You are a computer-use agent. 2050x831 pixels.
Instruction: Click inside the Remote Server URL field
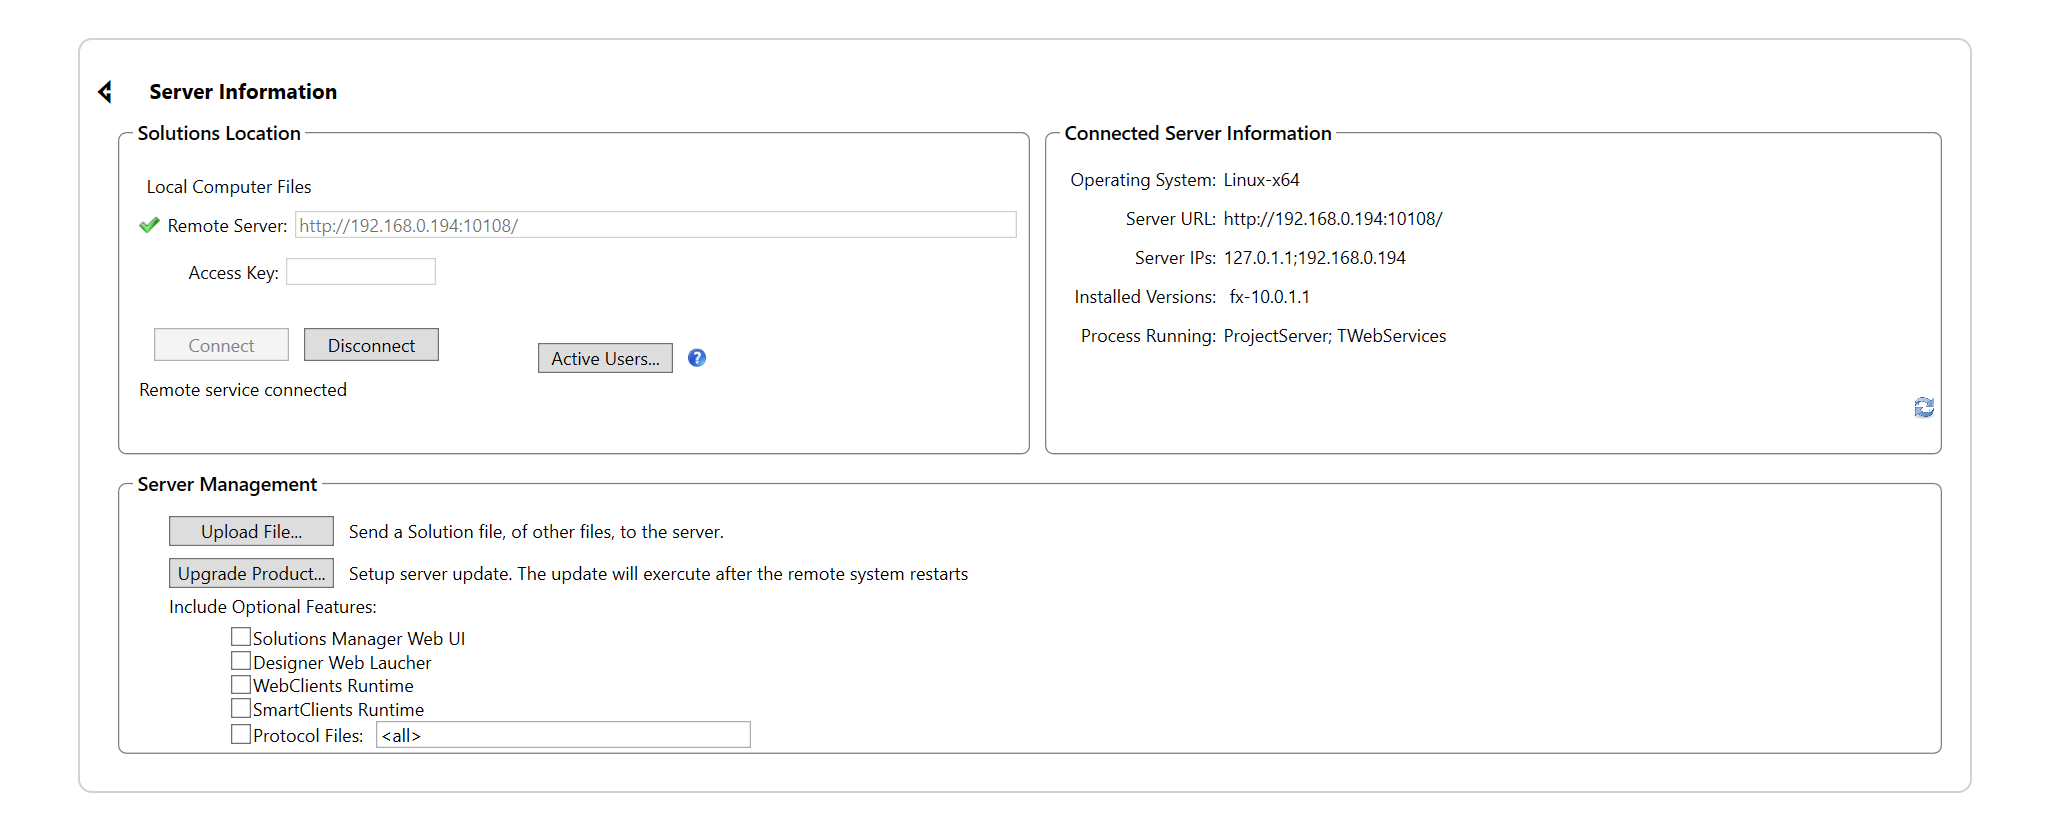[655, 225]
